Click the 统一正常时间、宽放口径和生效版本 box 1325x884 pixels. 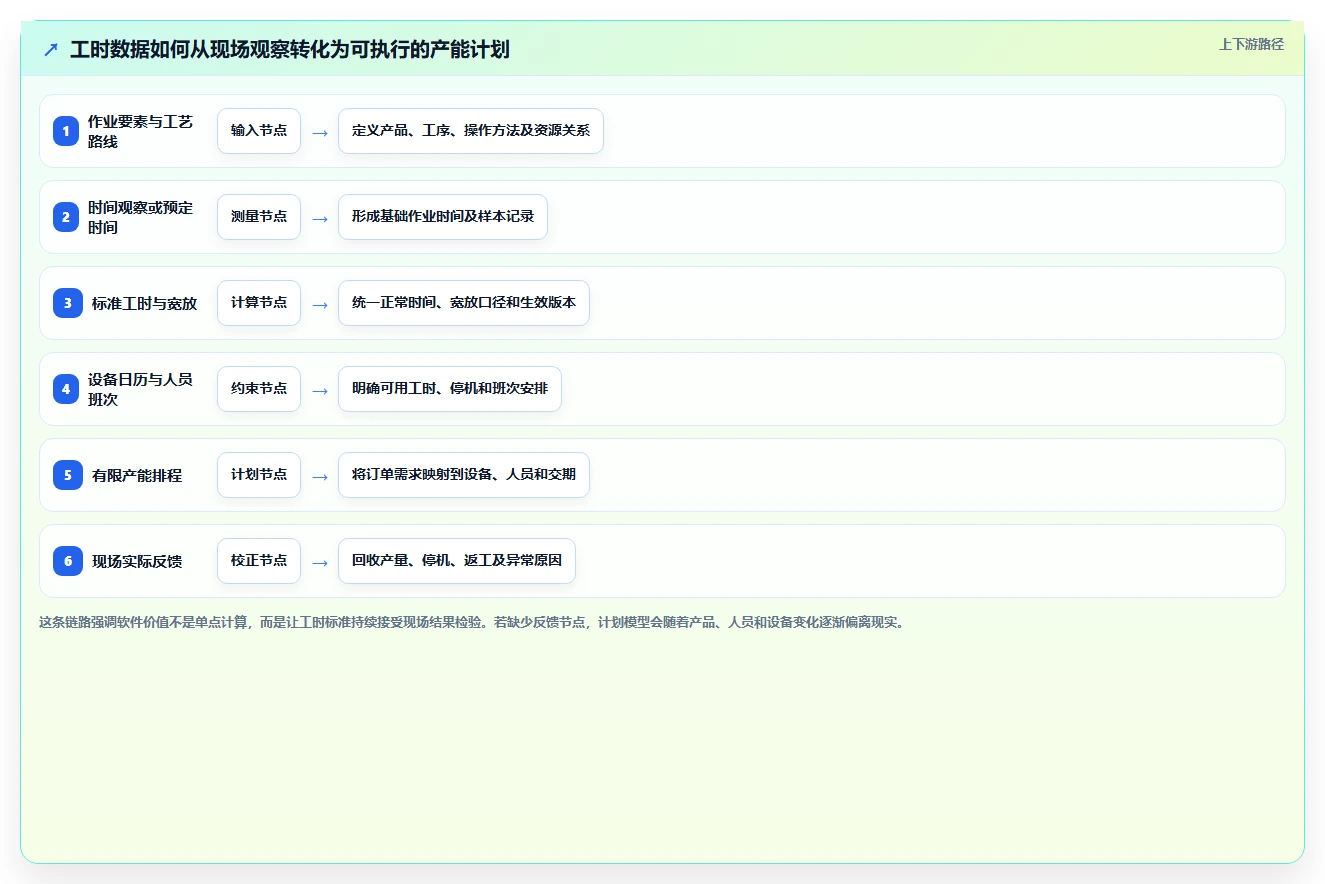(x=464, y=303)
